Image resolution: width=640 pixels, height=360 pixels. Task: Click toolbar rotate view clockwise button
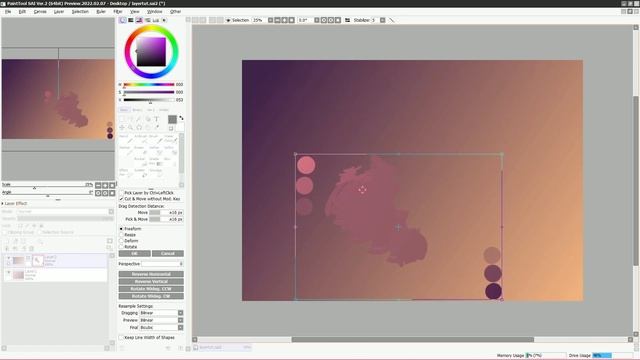pos(331,20)
